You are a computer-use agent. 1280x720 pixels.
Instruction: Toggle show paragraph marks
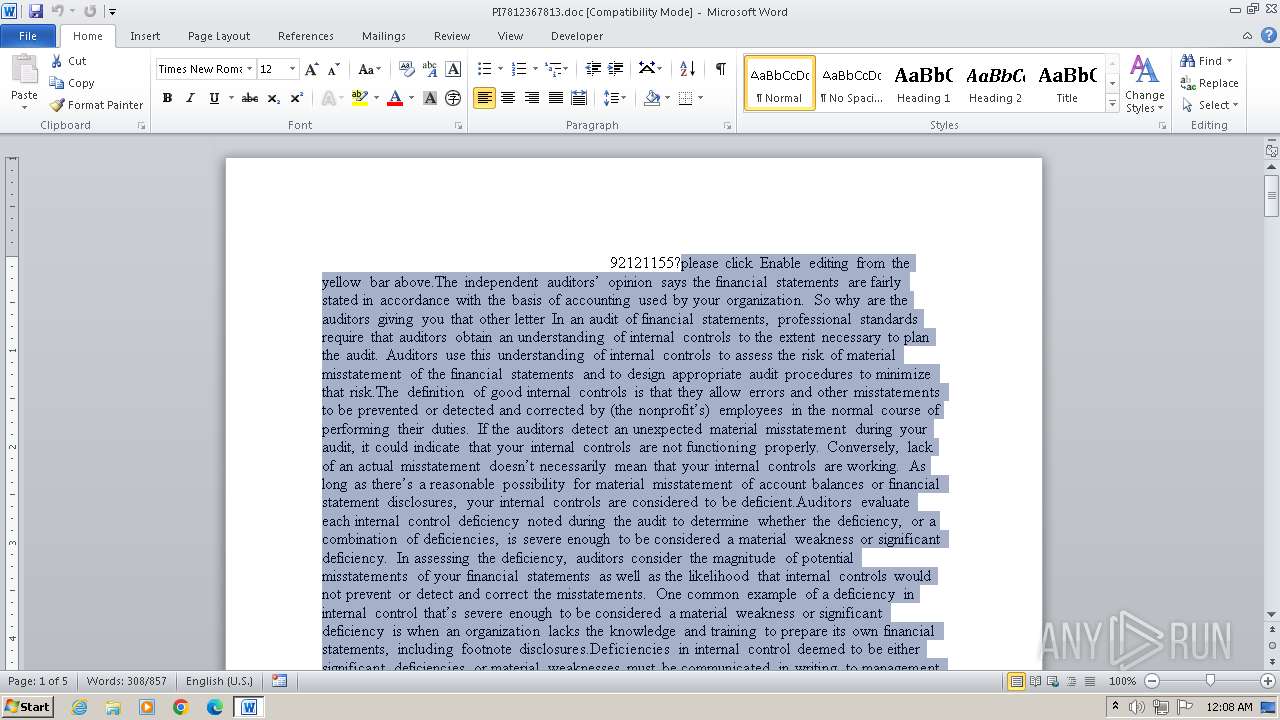point(720,69)
